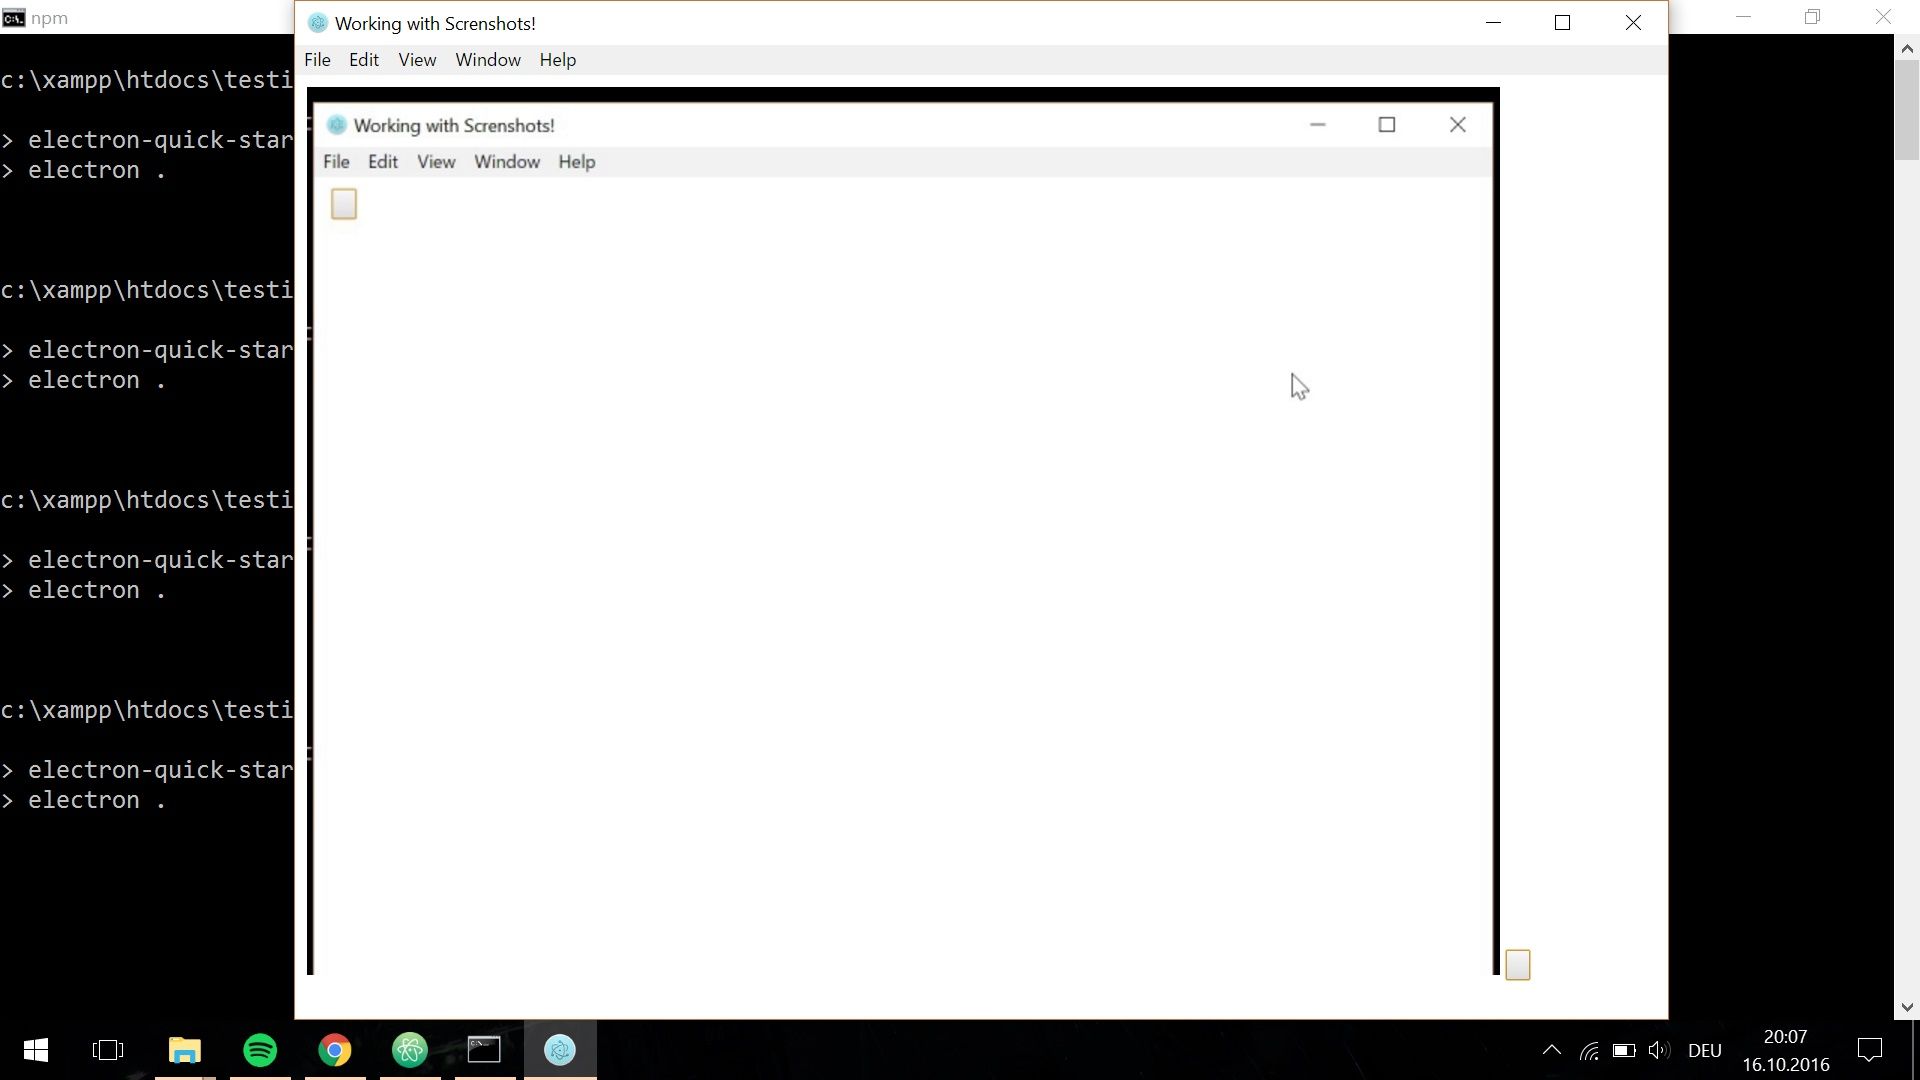Launch Spotify from taskbar
Screen dimensions: 1920x1080
tap(260, 1050)
